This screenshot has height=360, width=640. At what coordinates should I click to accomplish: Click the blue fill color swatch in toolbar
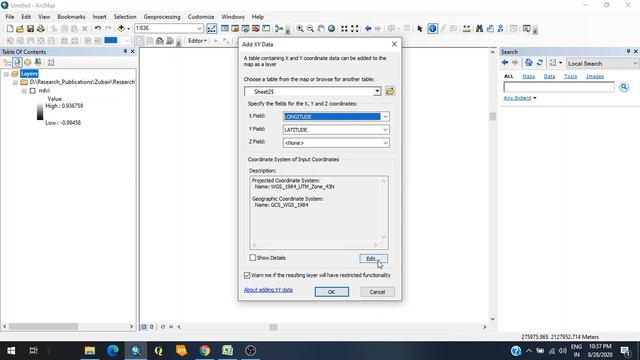coord(111,40)
